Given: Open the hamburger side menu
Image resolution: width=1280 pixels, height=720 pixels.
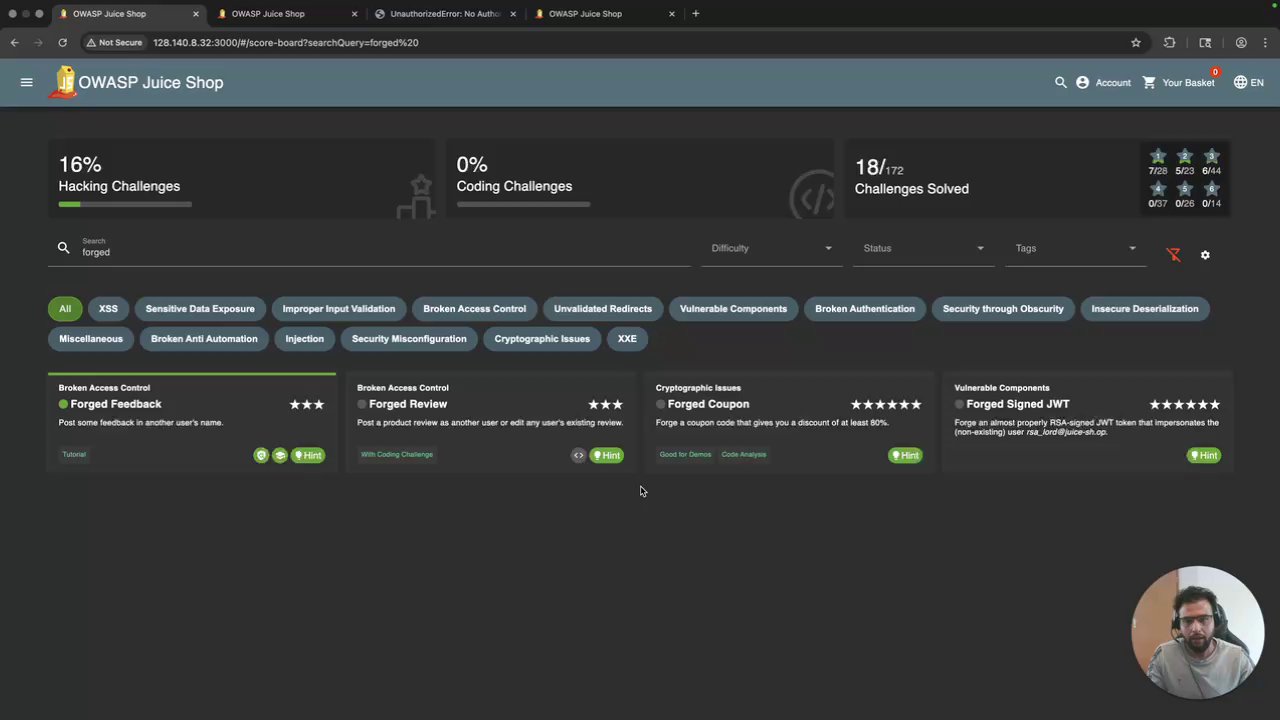Looking at the screenshot, I should coord(27,82).
